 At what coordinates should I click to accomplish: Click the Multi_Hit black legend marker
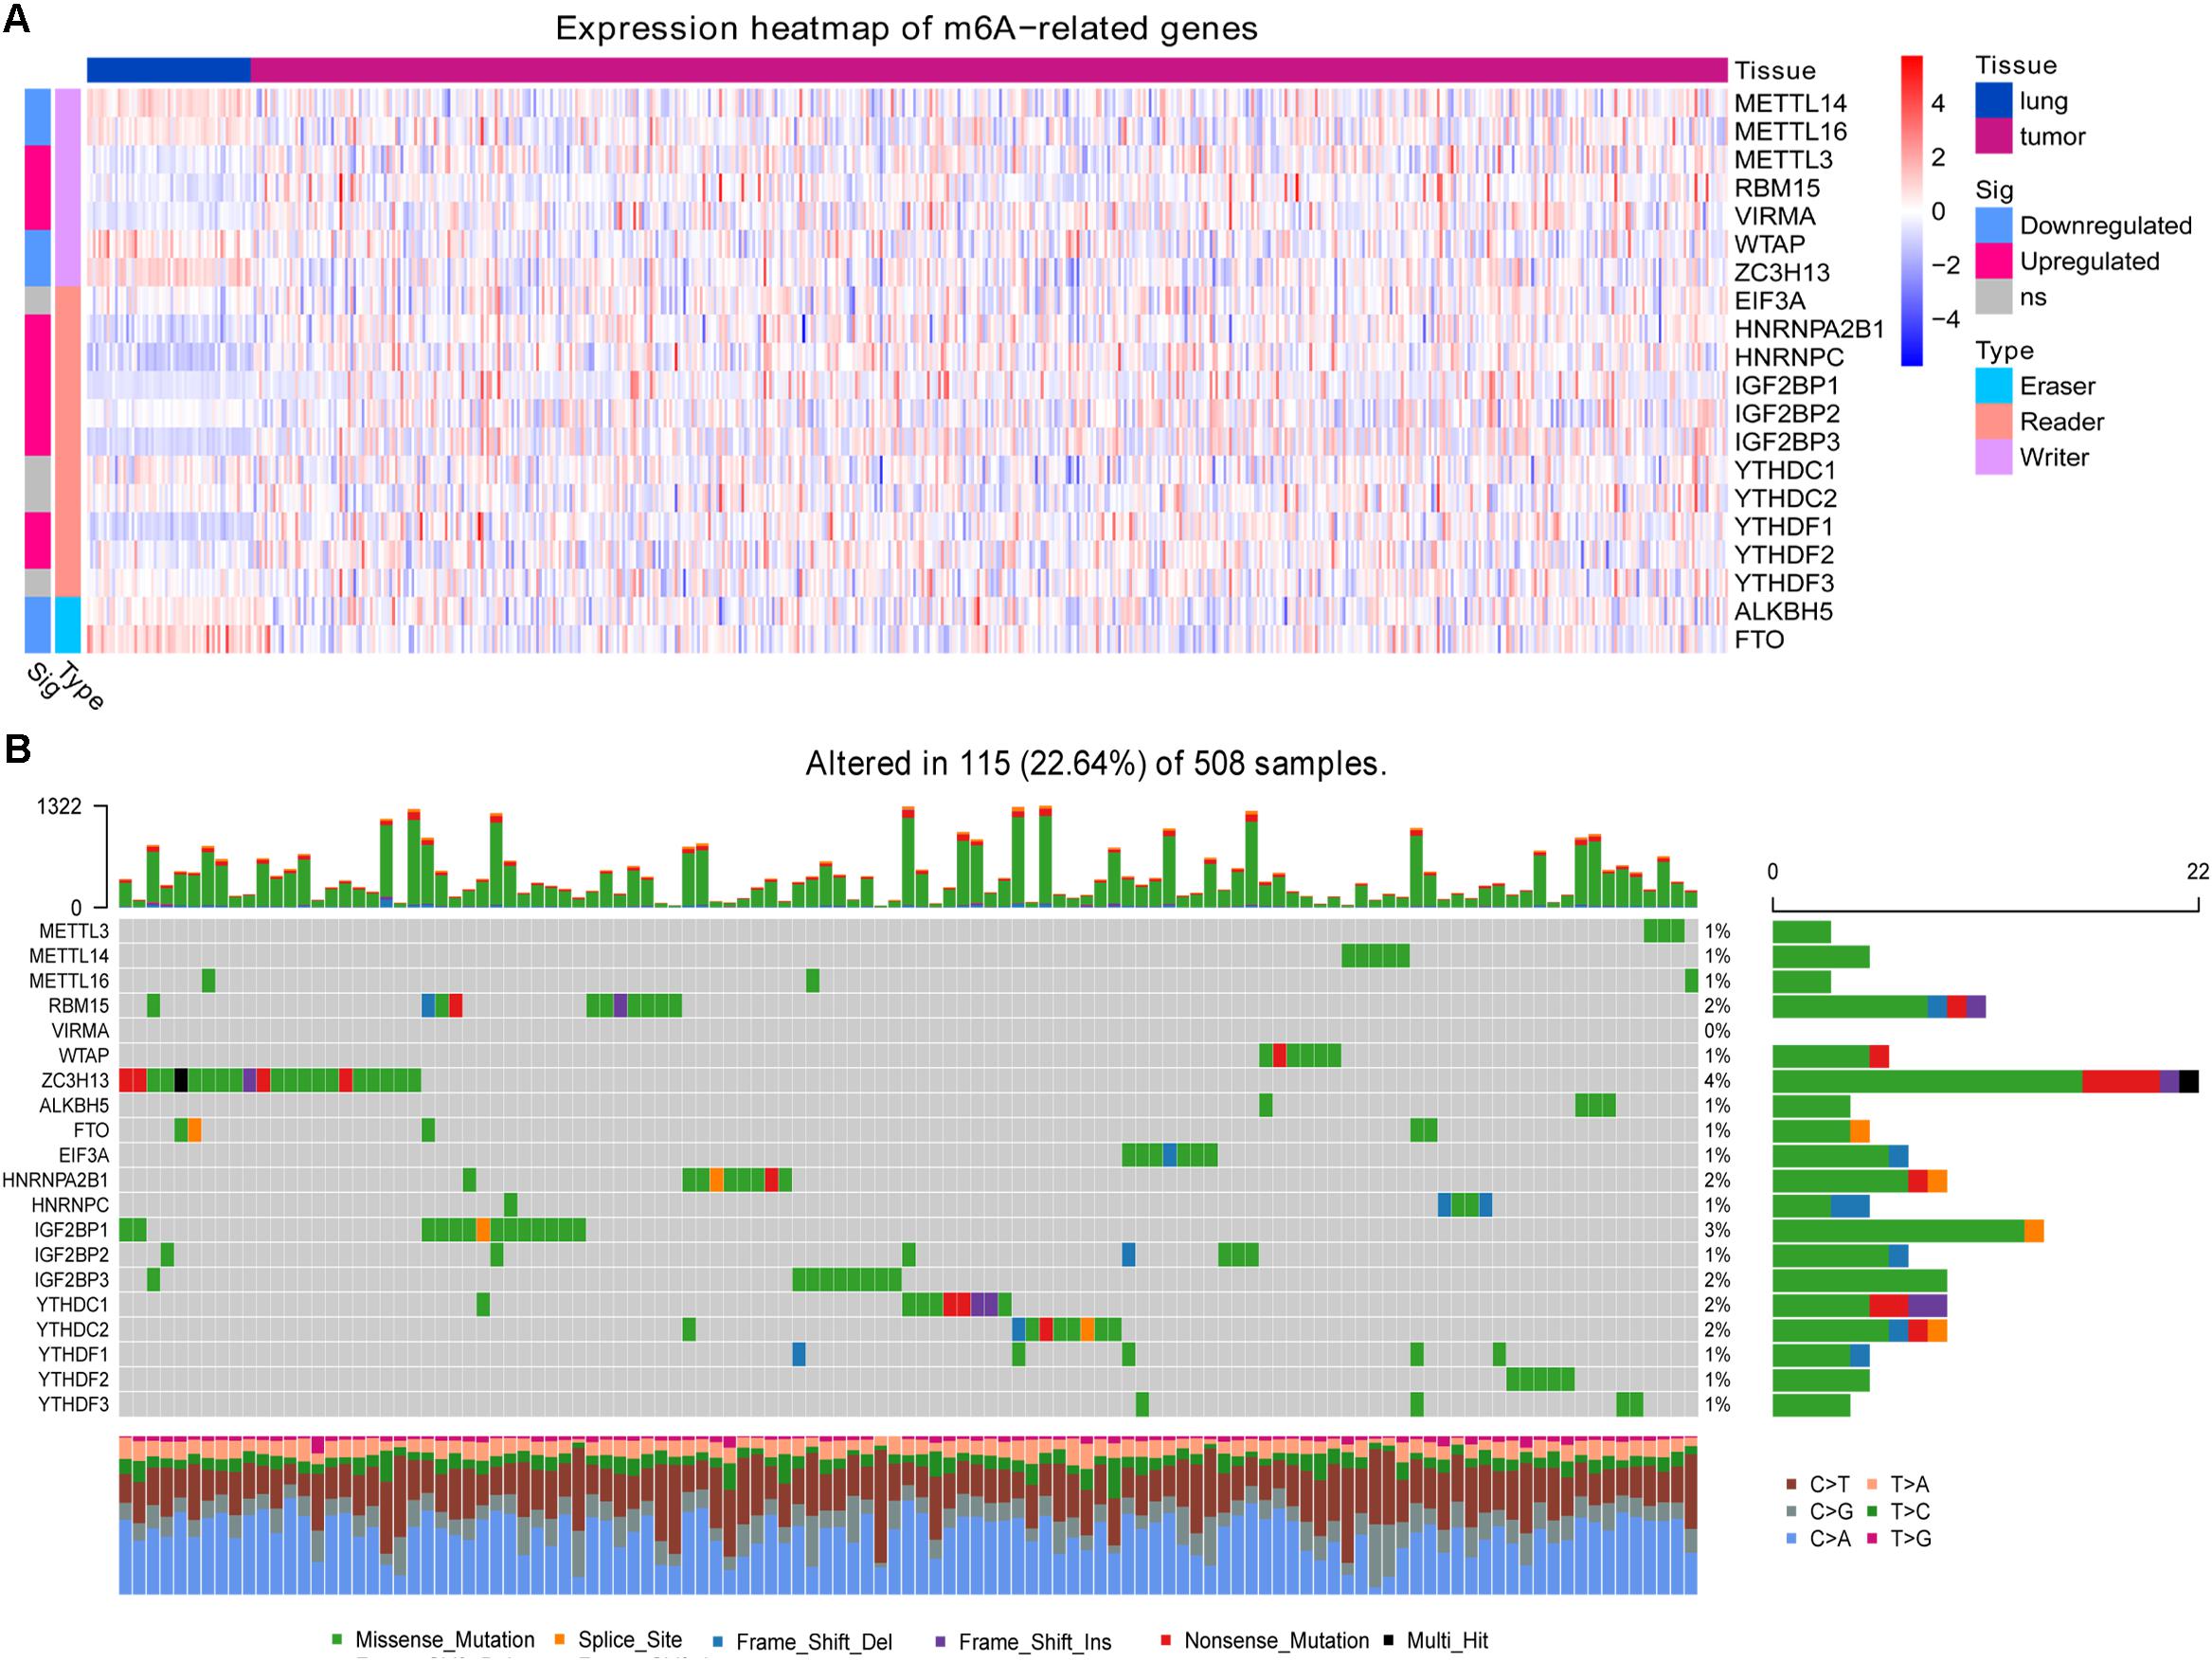(1389, 1641)
